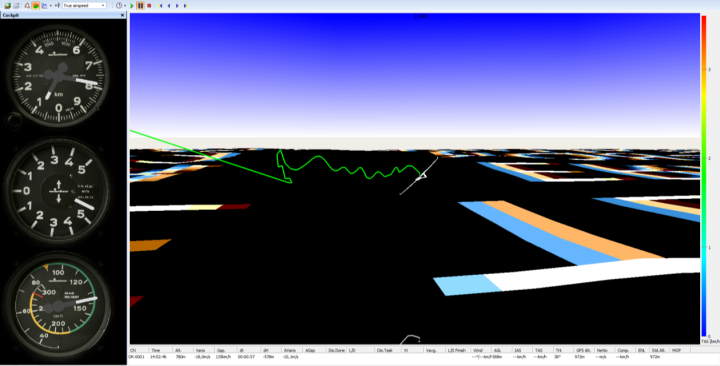Viewport: 720px width, 366px height.
Task: Jump to flight start with first-arrow icon
Action: [160, 6]
